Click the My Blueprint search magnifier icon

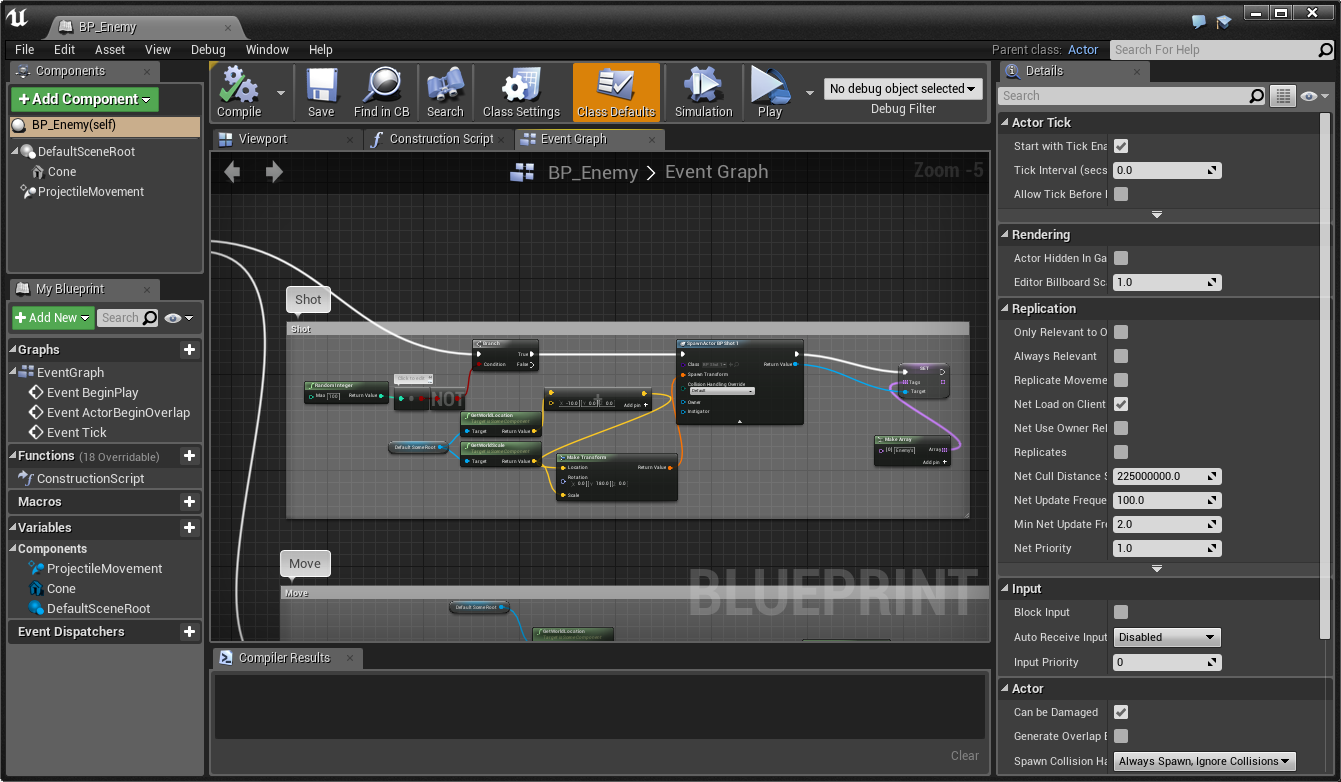click(150, 318)
